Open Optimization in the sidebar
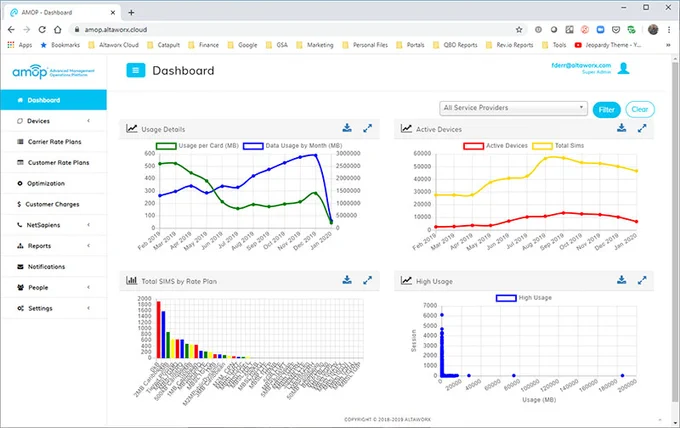This screenshot has height=428, width=680. tap(53, 183)
